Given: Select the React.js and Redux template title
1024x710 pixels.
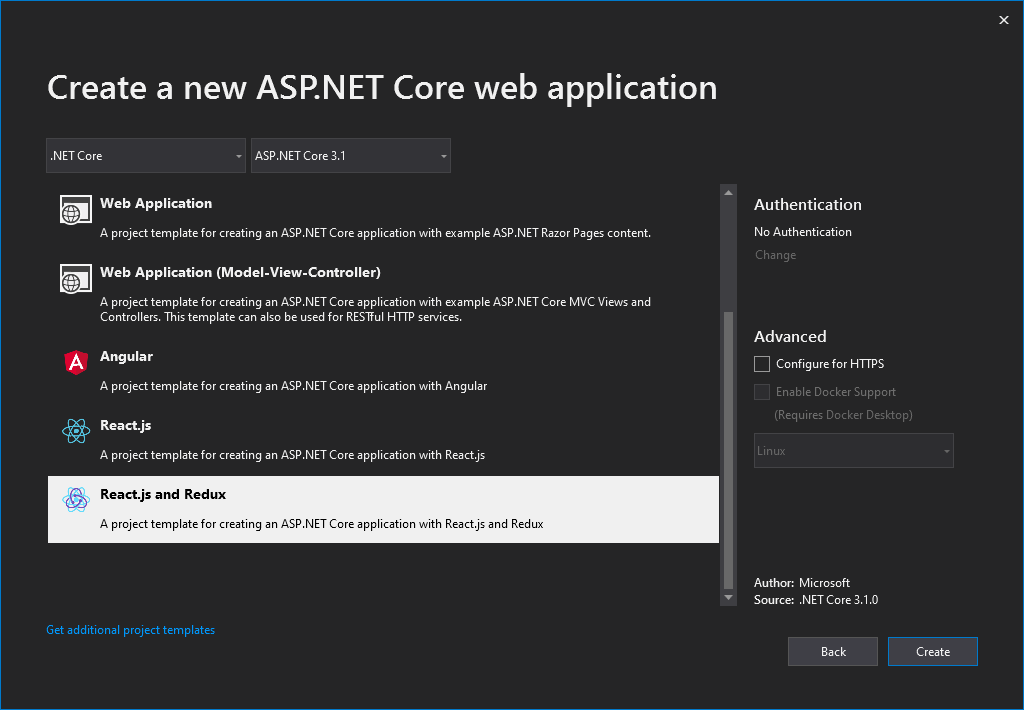Looking at the screenshot, I should [x=163, y=494].
